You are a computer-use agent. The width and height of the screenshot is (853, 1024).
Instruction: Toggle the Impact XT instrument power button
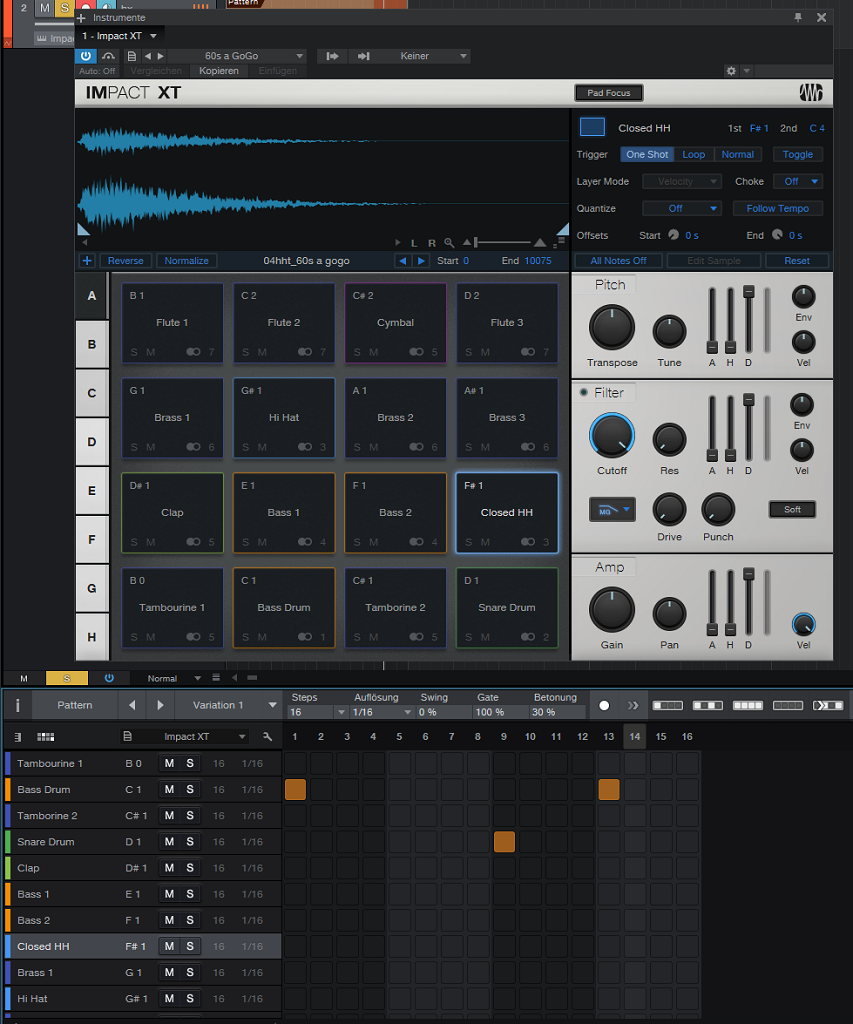86,56
